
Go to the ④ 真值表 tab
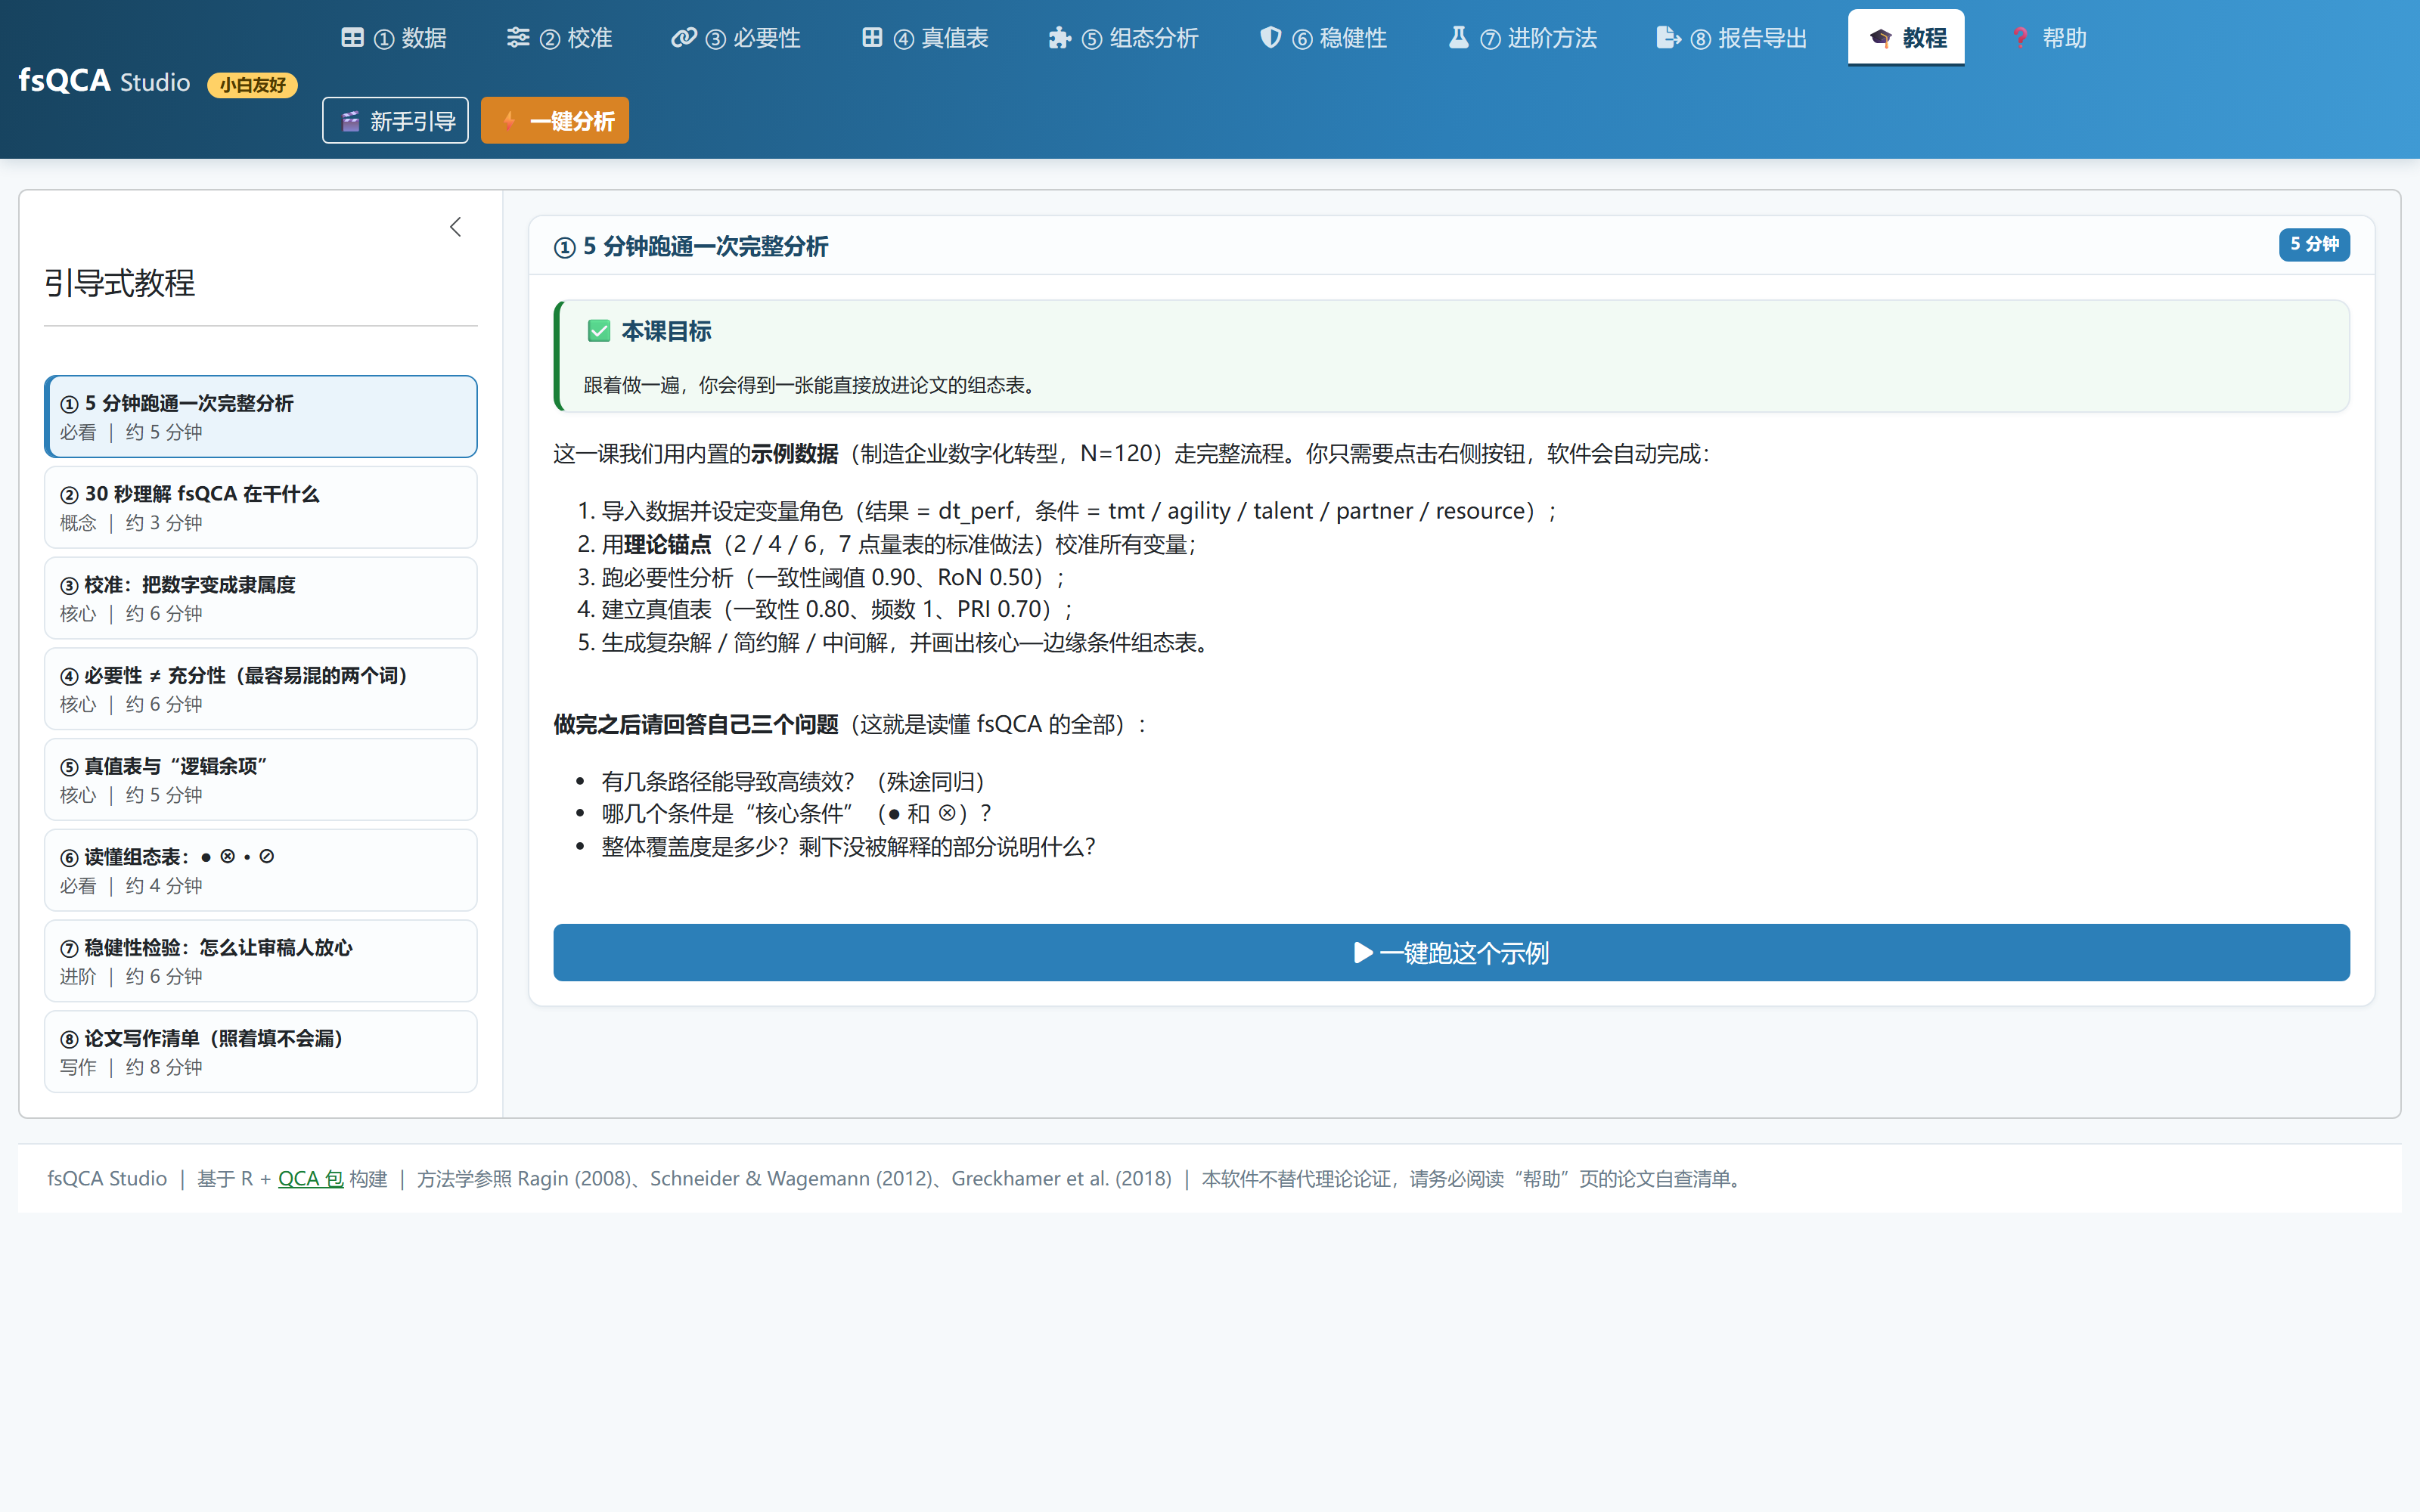[x=925, y=38]
